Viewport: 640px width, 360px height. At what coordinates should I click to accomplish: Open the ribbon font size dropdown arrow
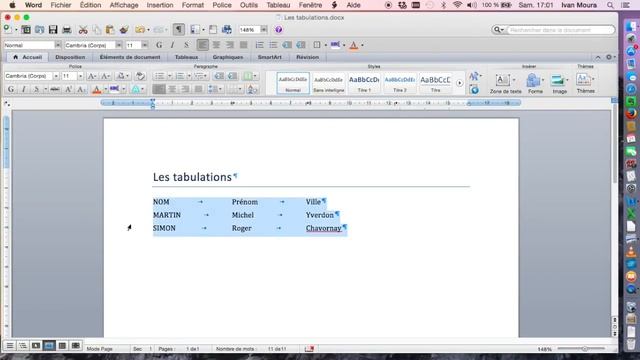(x=80, y=76)
